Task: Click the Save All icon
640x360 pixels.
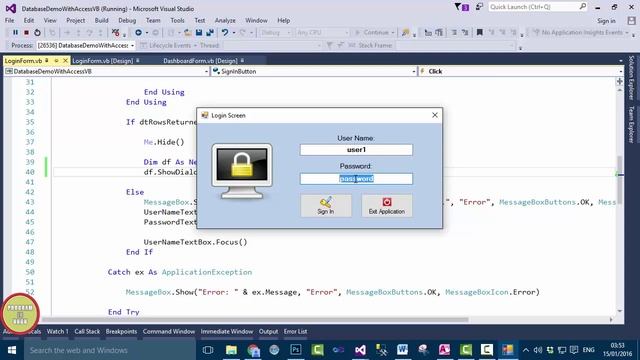Action: click(210, 33)
